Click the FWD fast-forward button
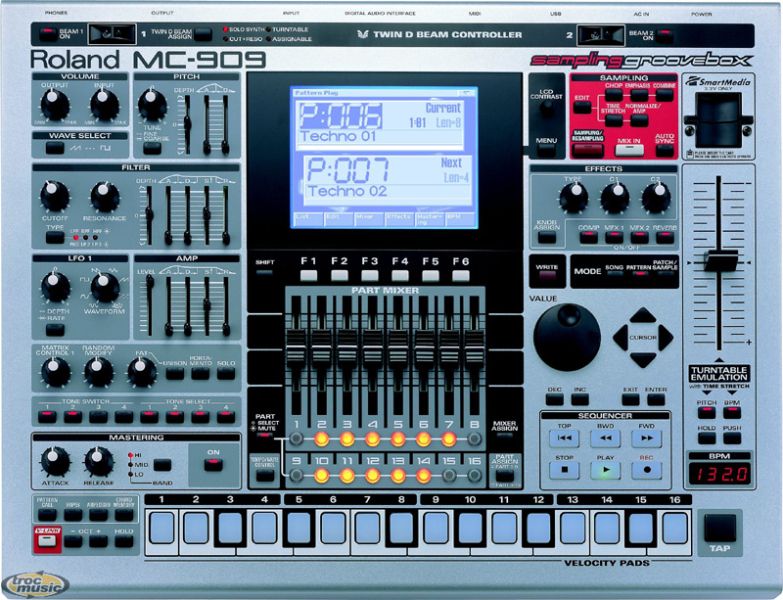 point(646,438)
